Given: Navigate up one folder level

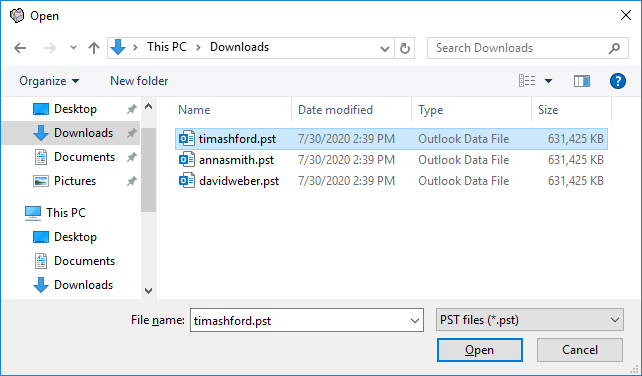Looking at the screenshot, I should pyautogui.click(x=94, y=48).
